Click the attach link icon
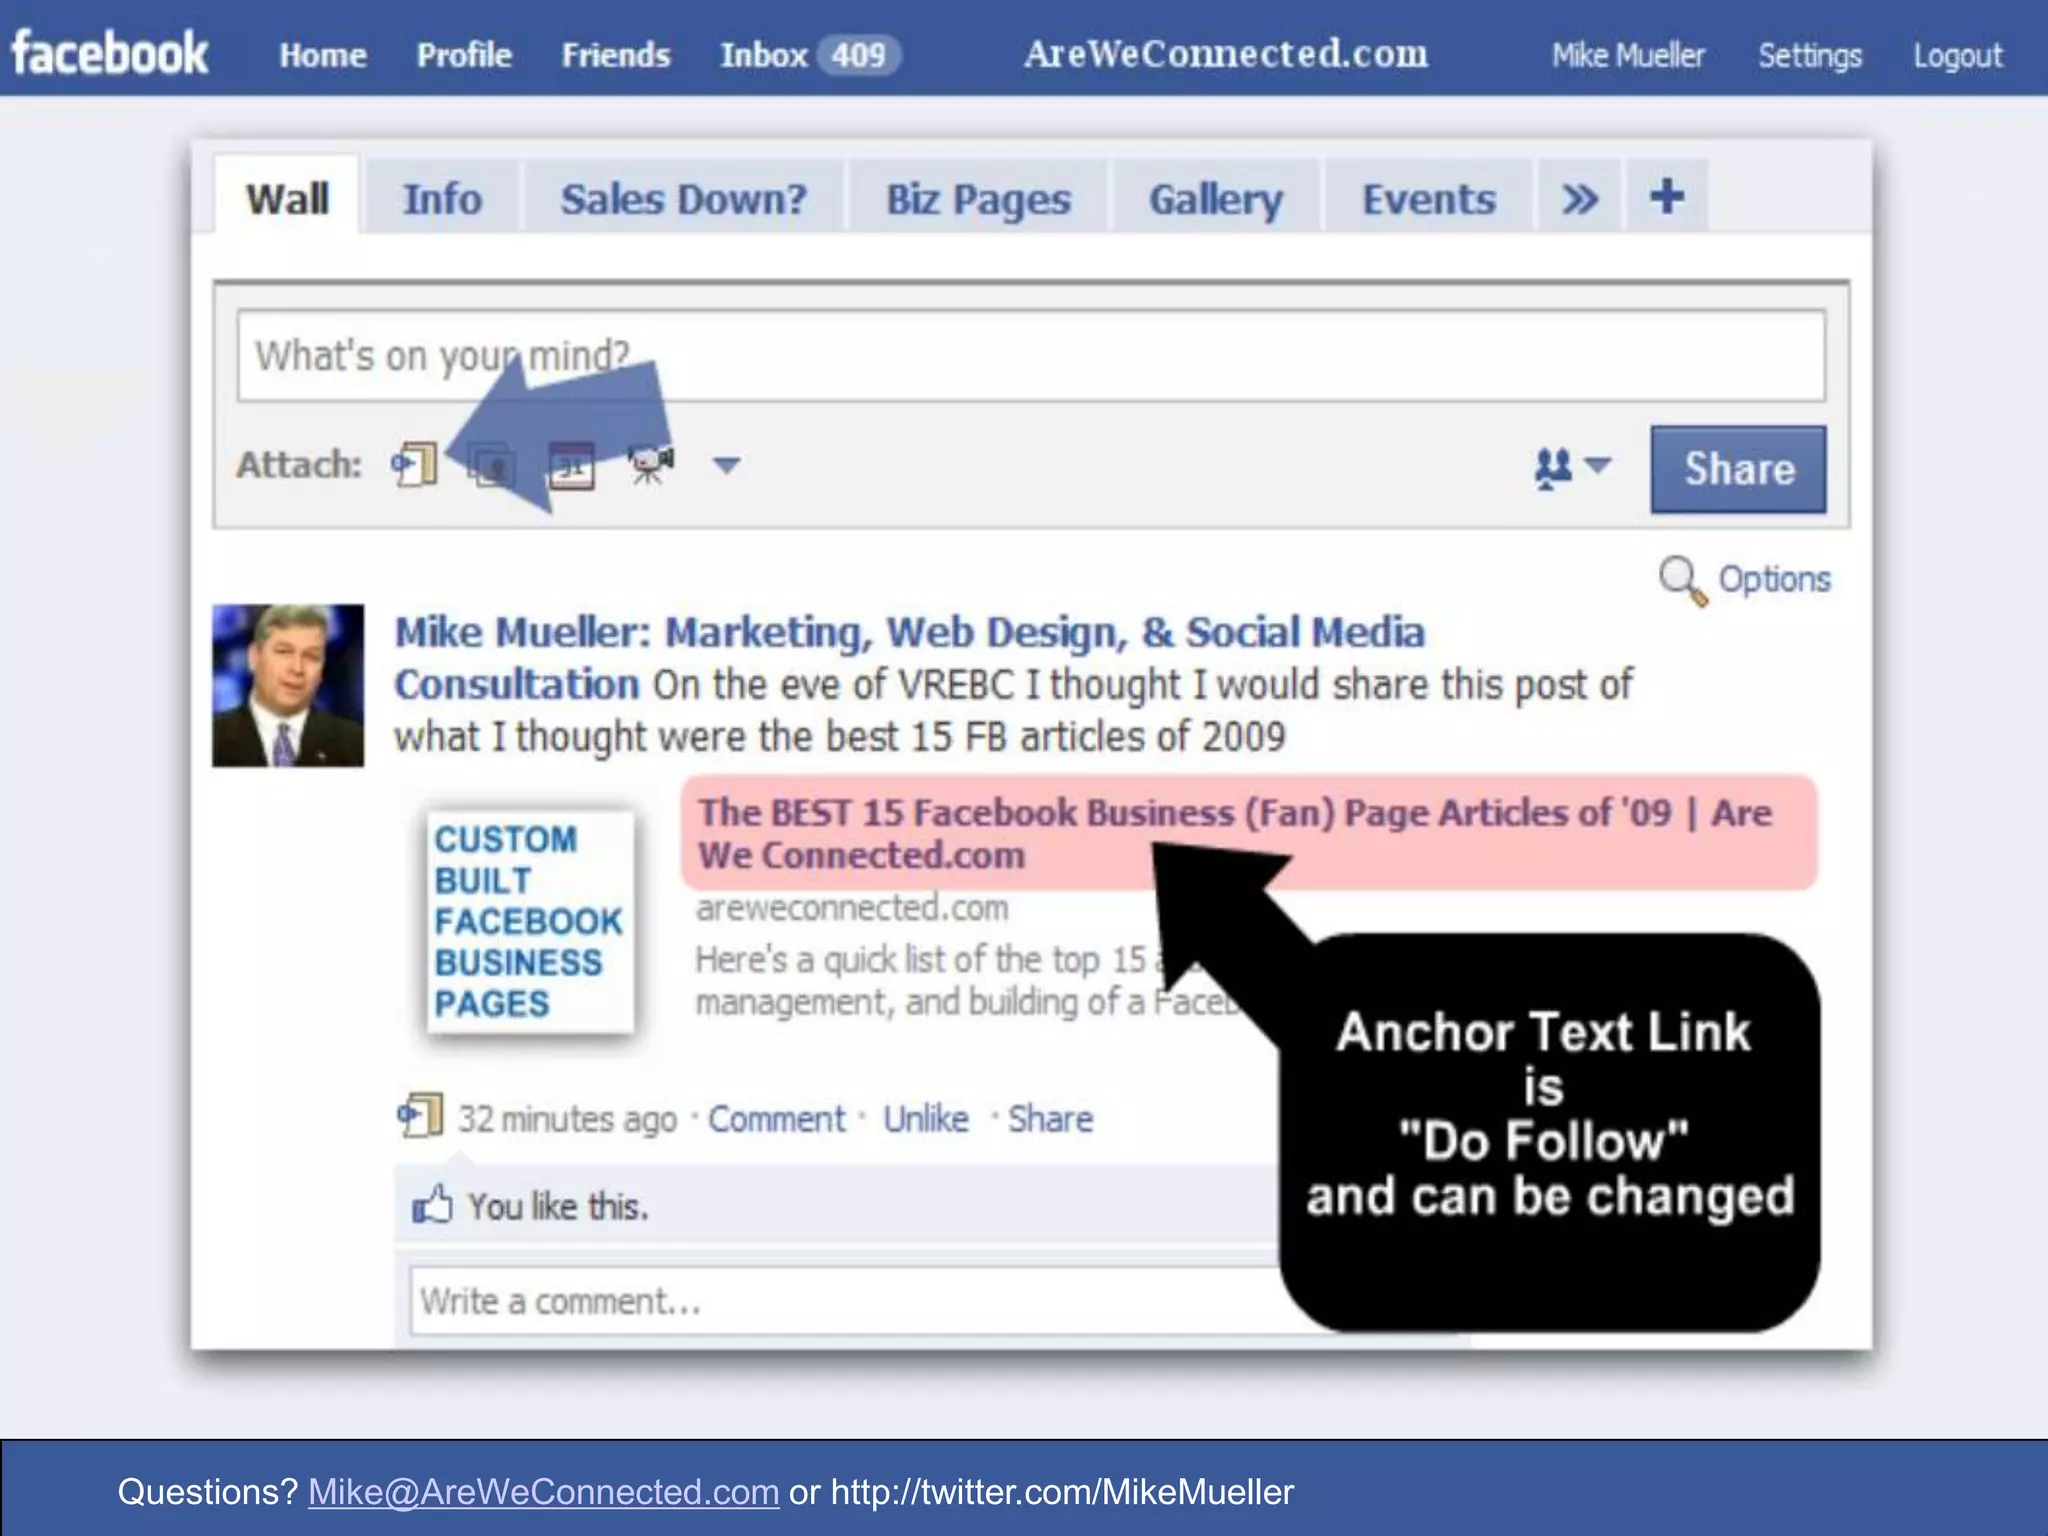Viewport: 2048px width, 1536px height. [415, 465]
